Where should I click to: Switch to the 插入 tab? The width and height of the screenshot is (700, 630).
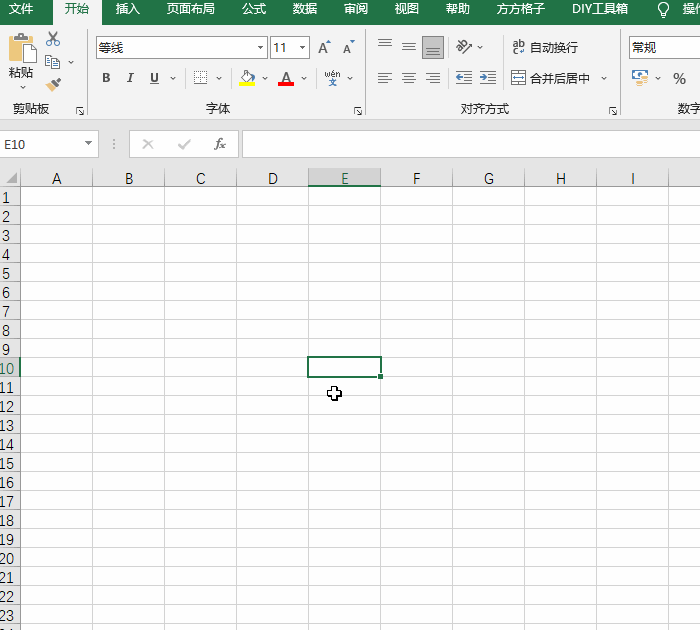(x=127, y=8)
